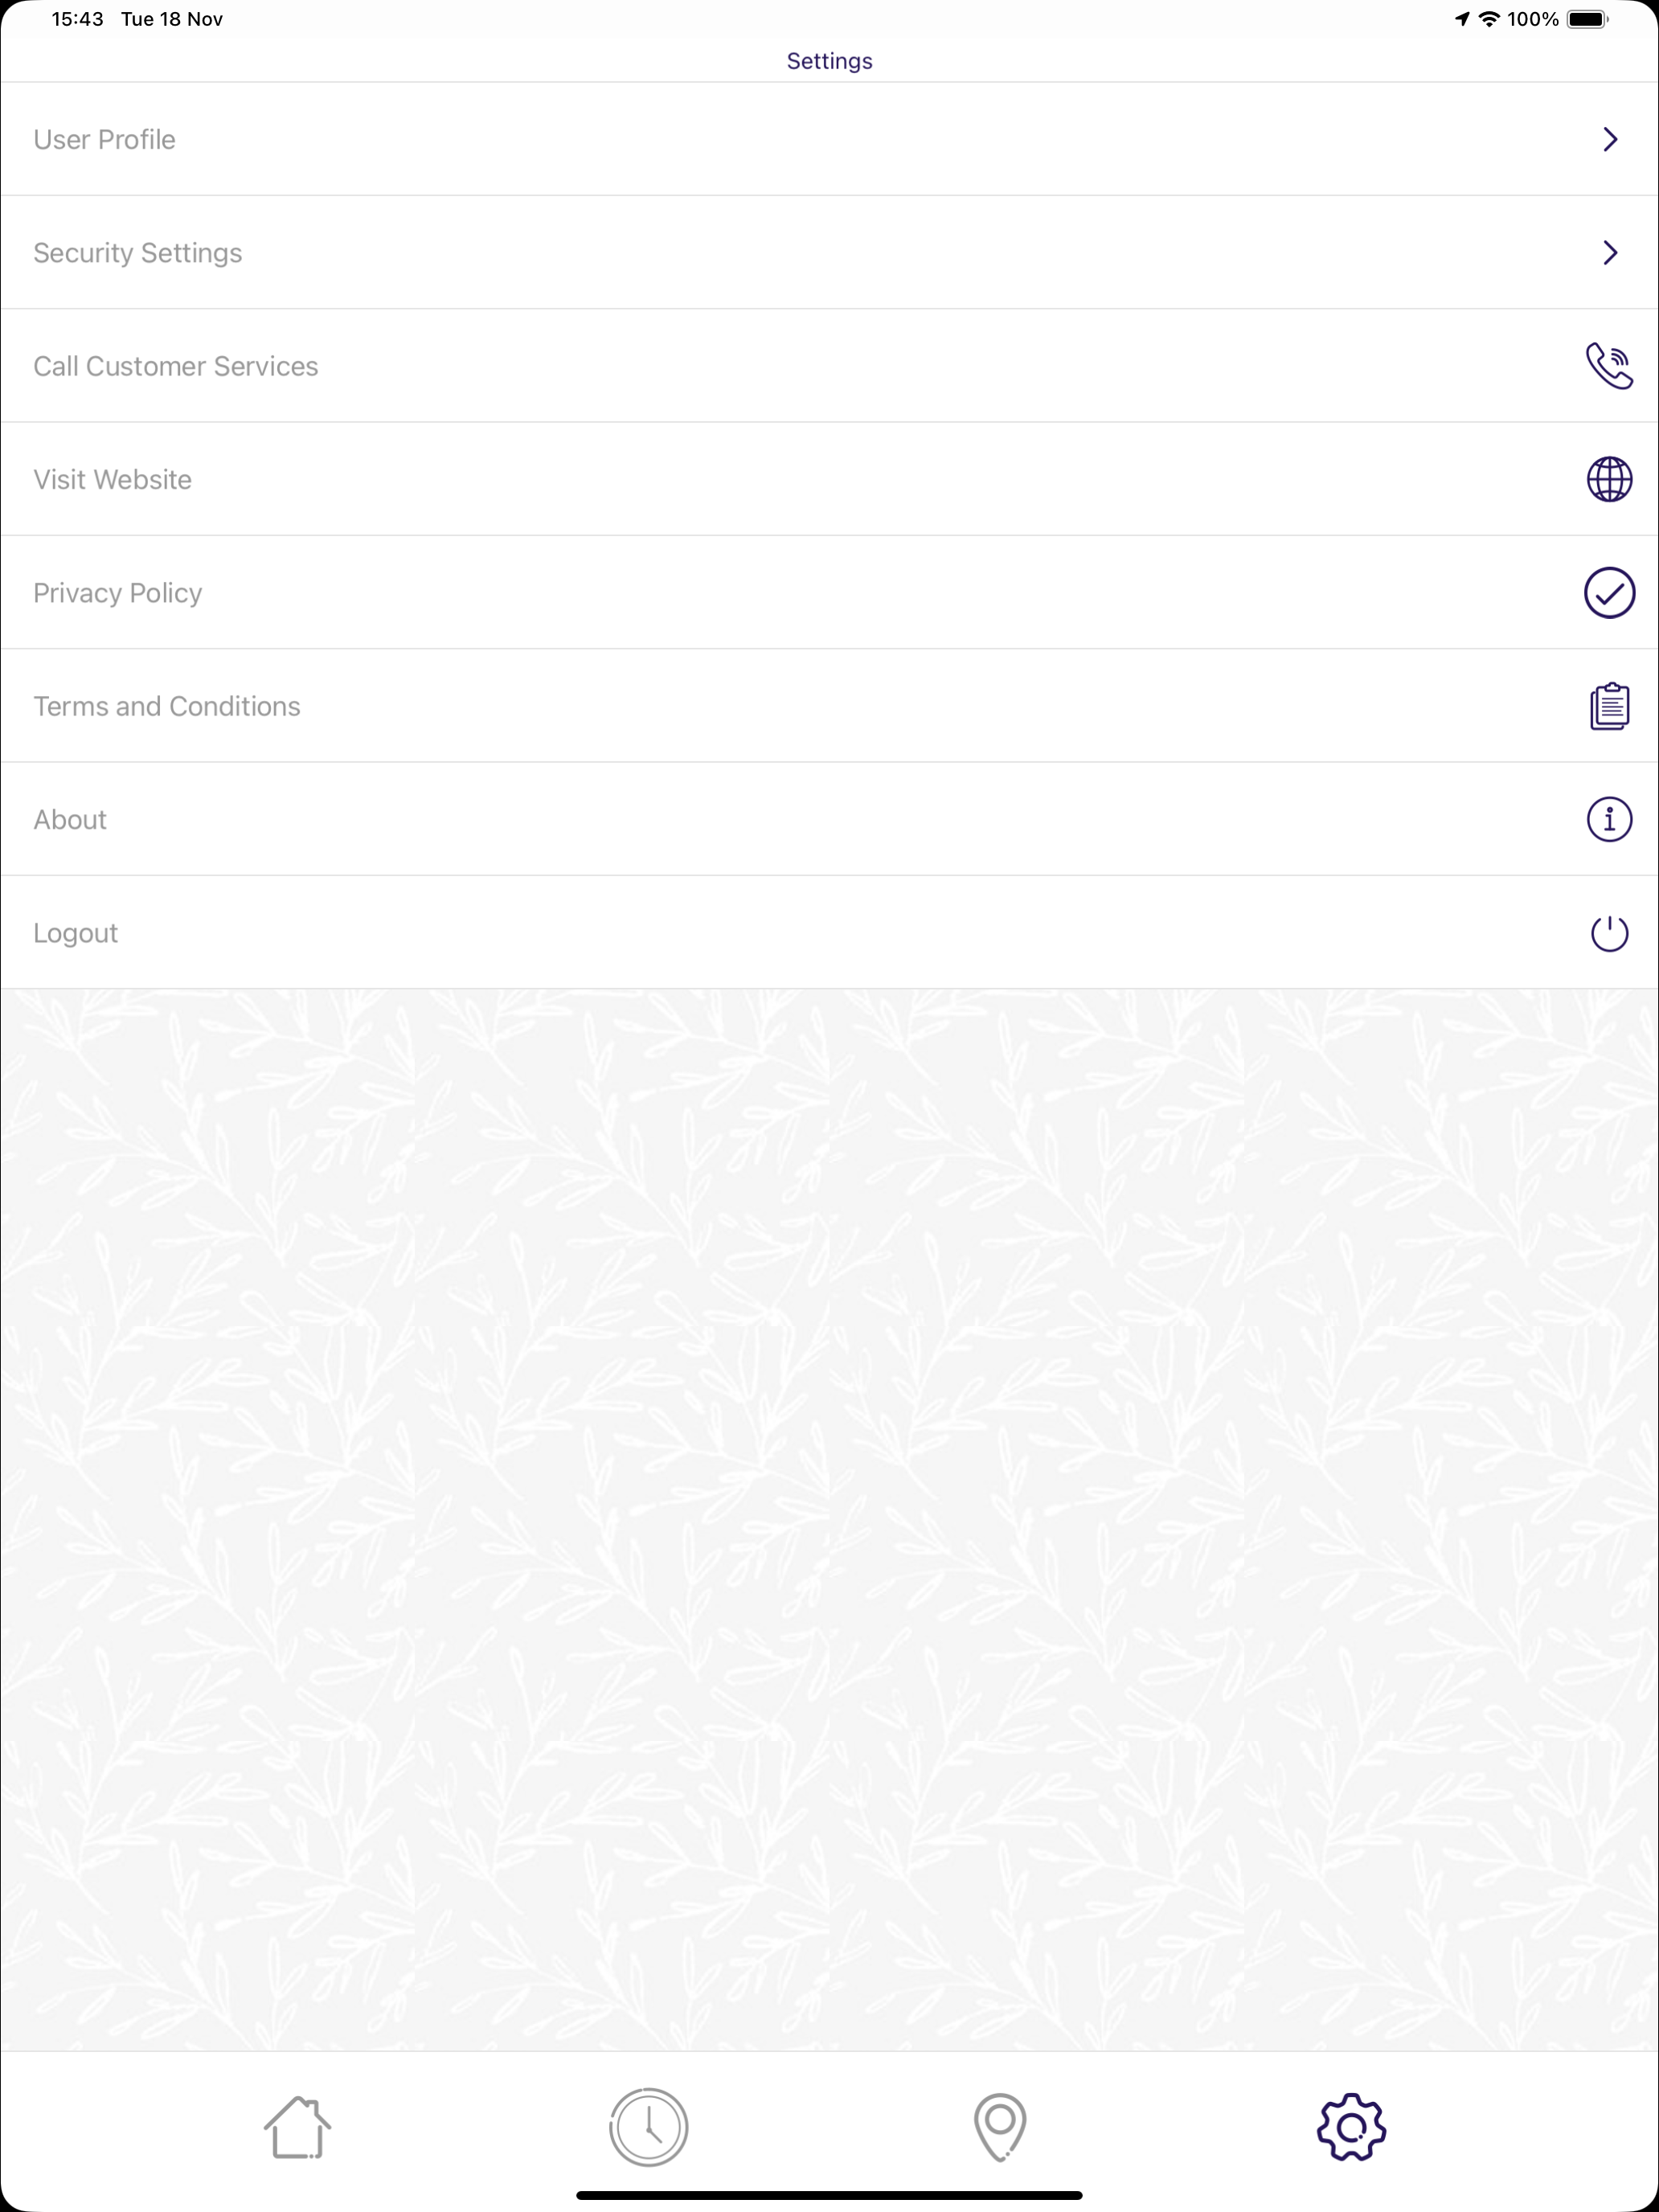Select the settings gear tab
1659x2212 pixels.
point(1351,2127)
